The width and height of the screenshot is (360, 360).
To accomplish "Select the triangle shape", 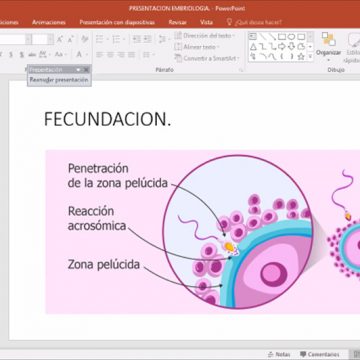I will pos(253,46).
